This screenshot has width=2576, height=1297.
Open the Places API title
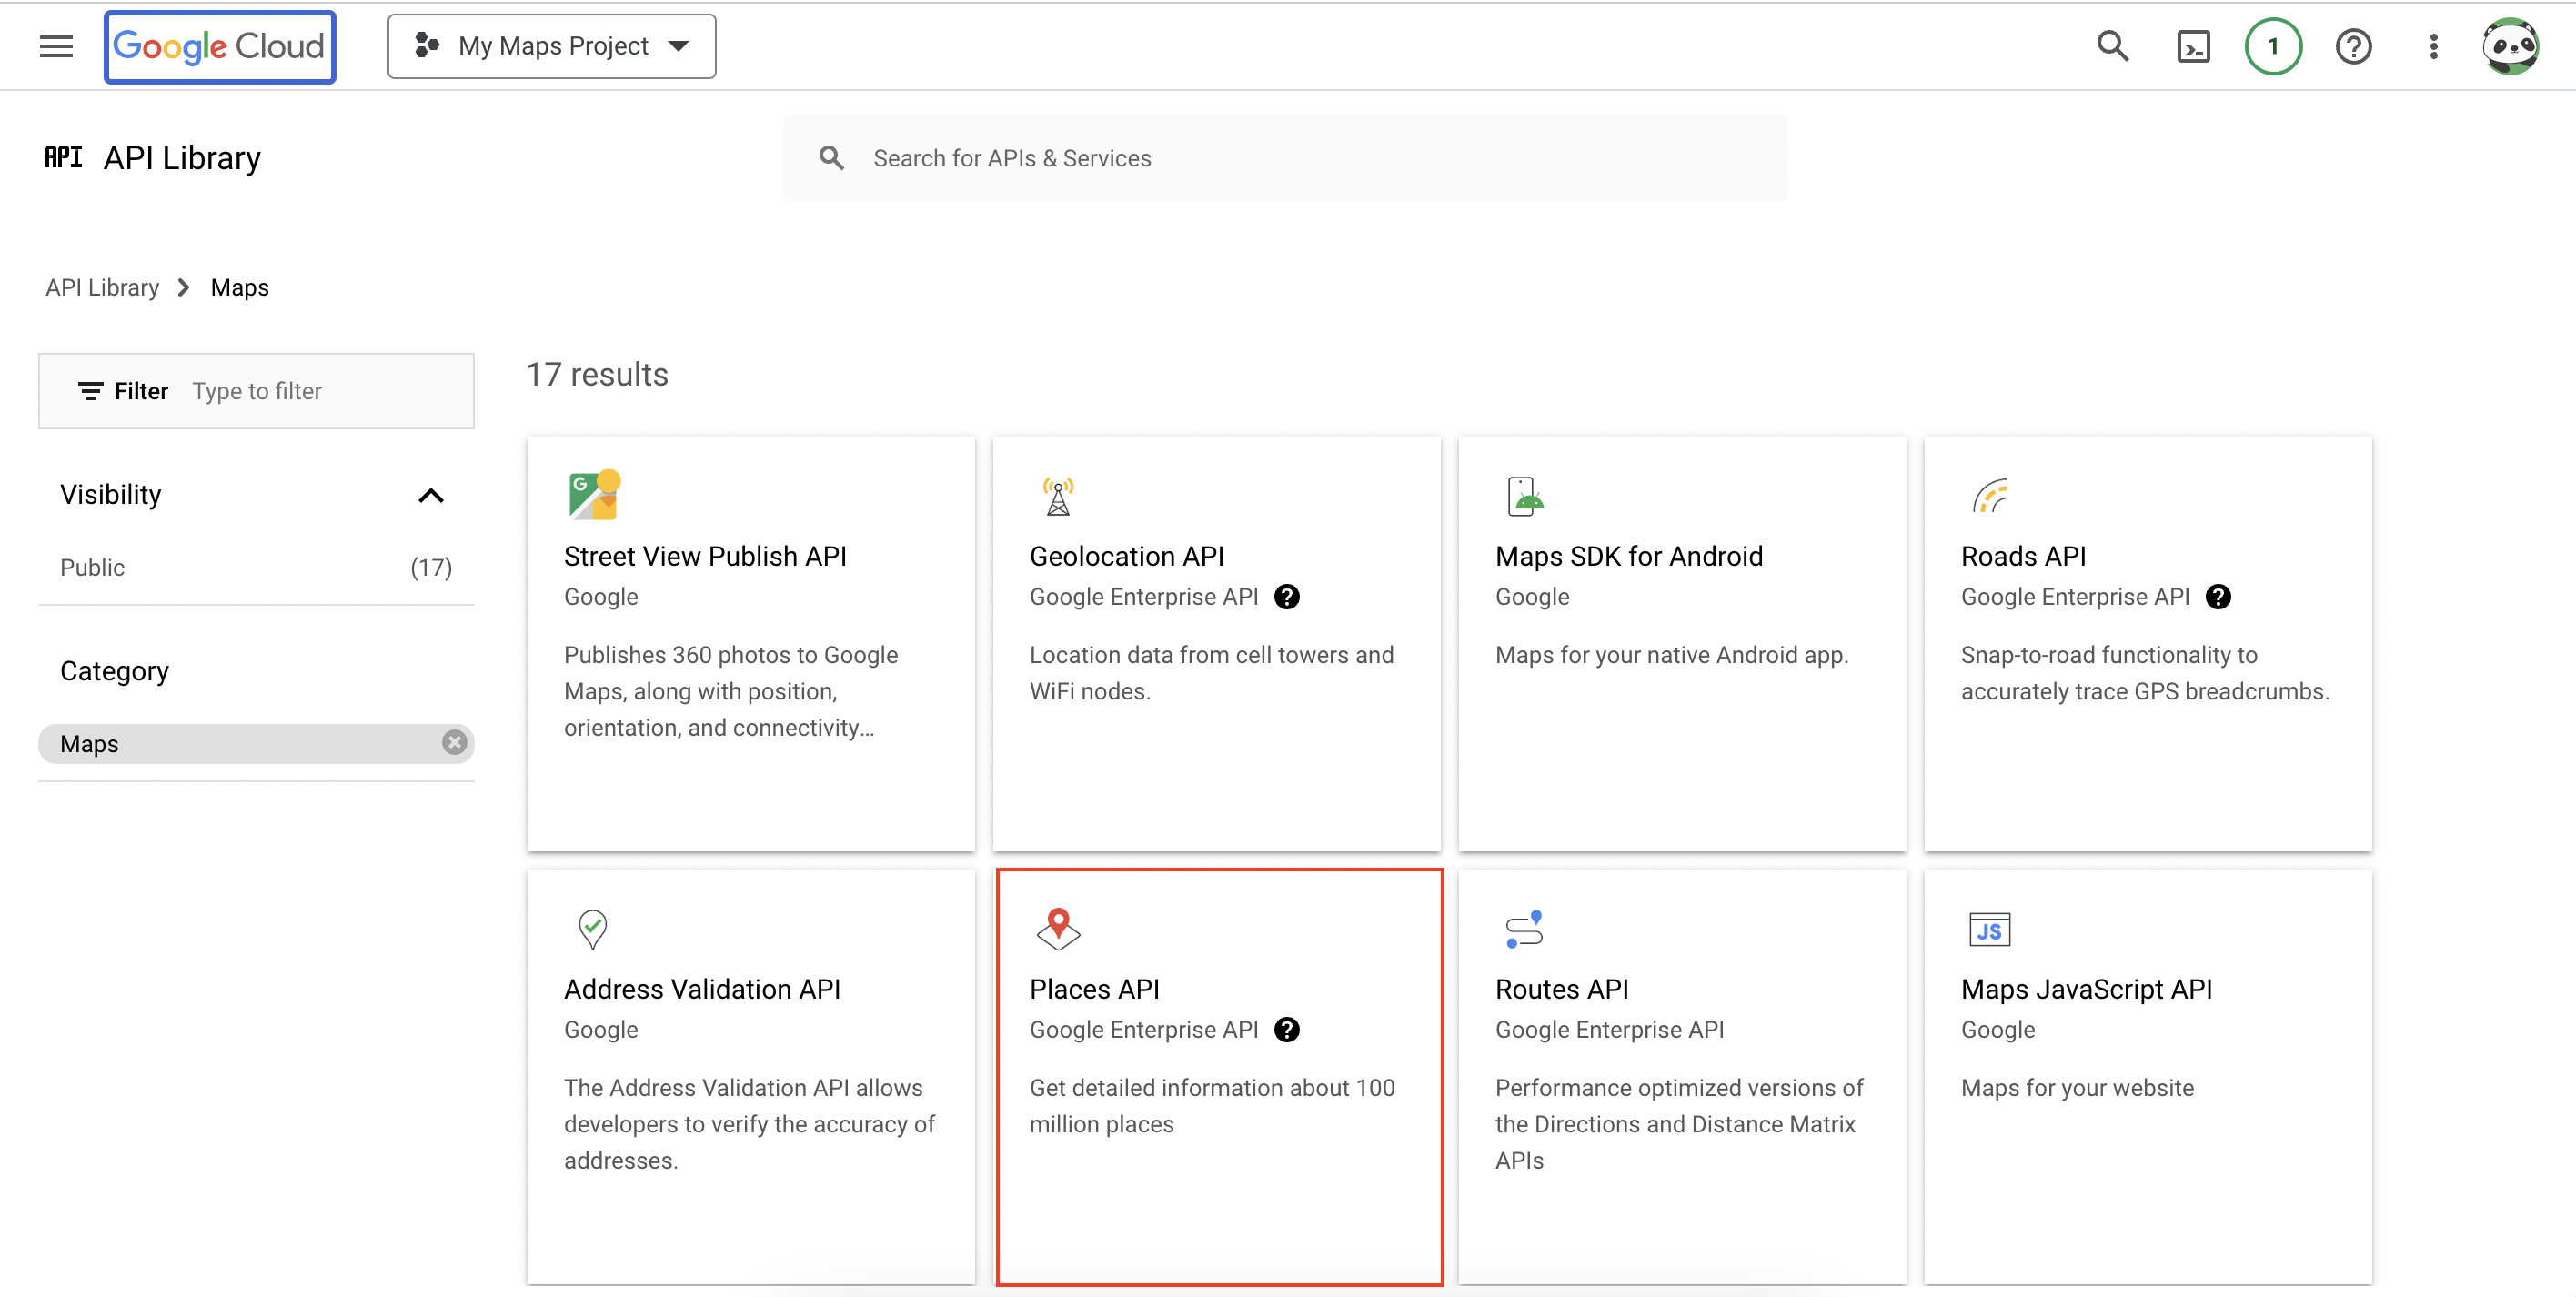[1094, 989]
